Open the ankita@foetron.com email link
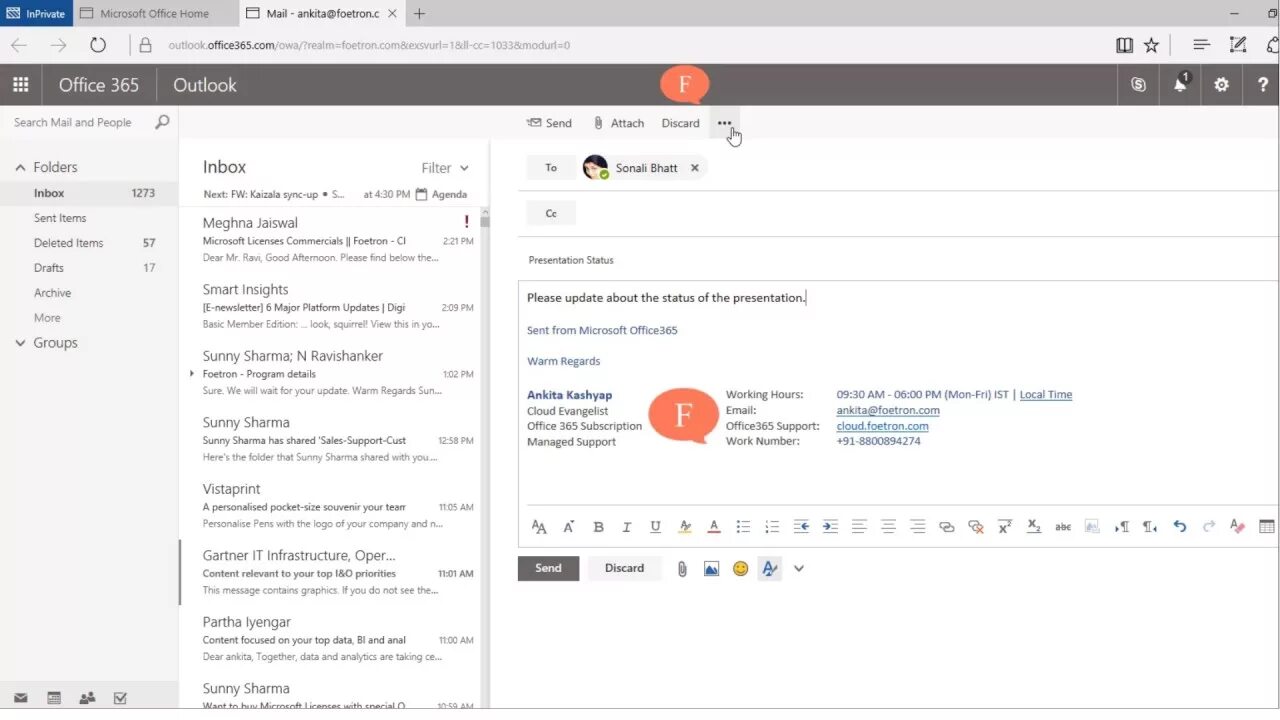 click(888, 410)
